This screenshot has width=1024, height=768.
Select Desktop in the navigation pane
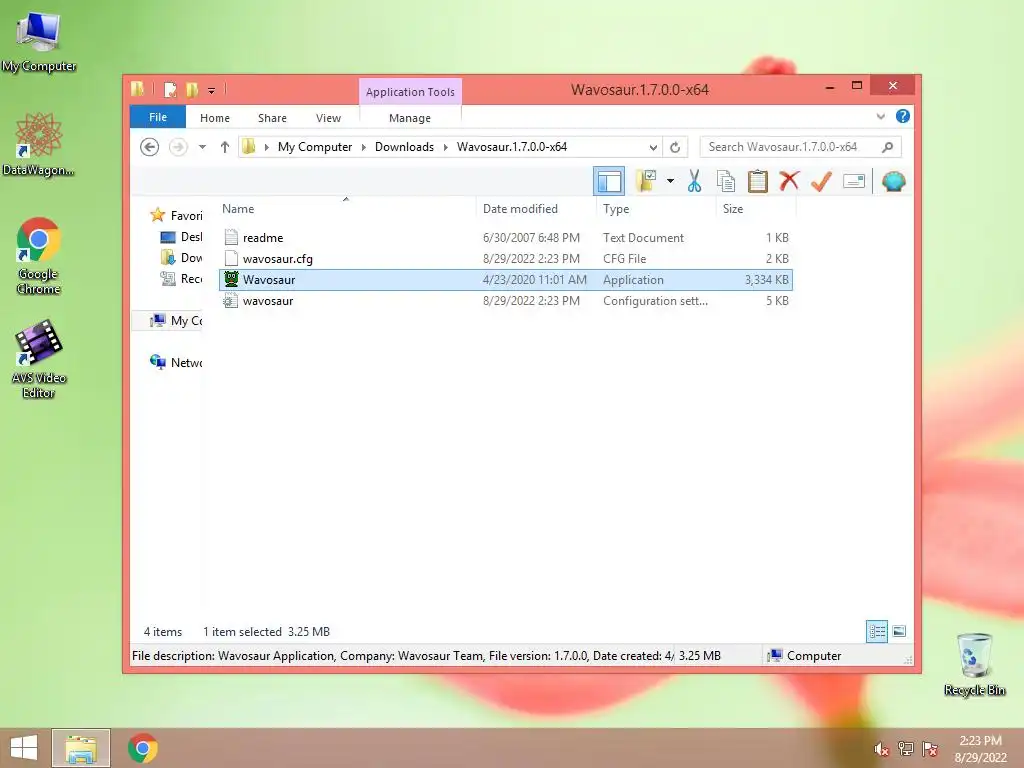coord(182,236)
